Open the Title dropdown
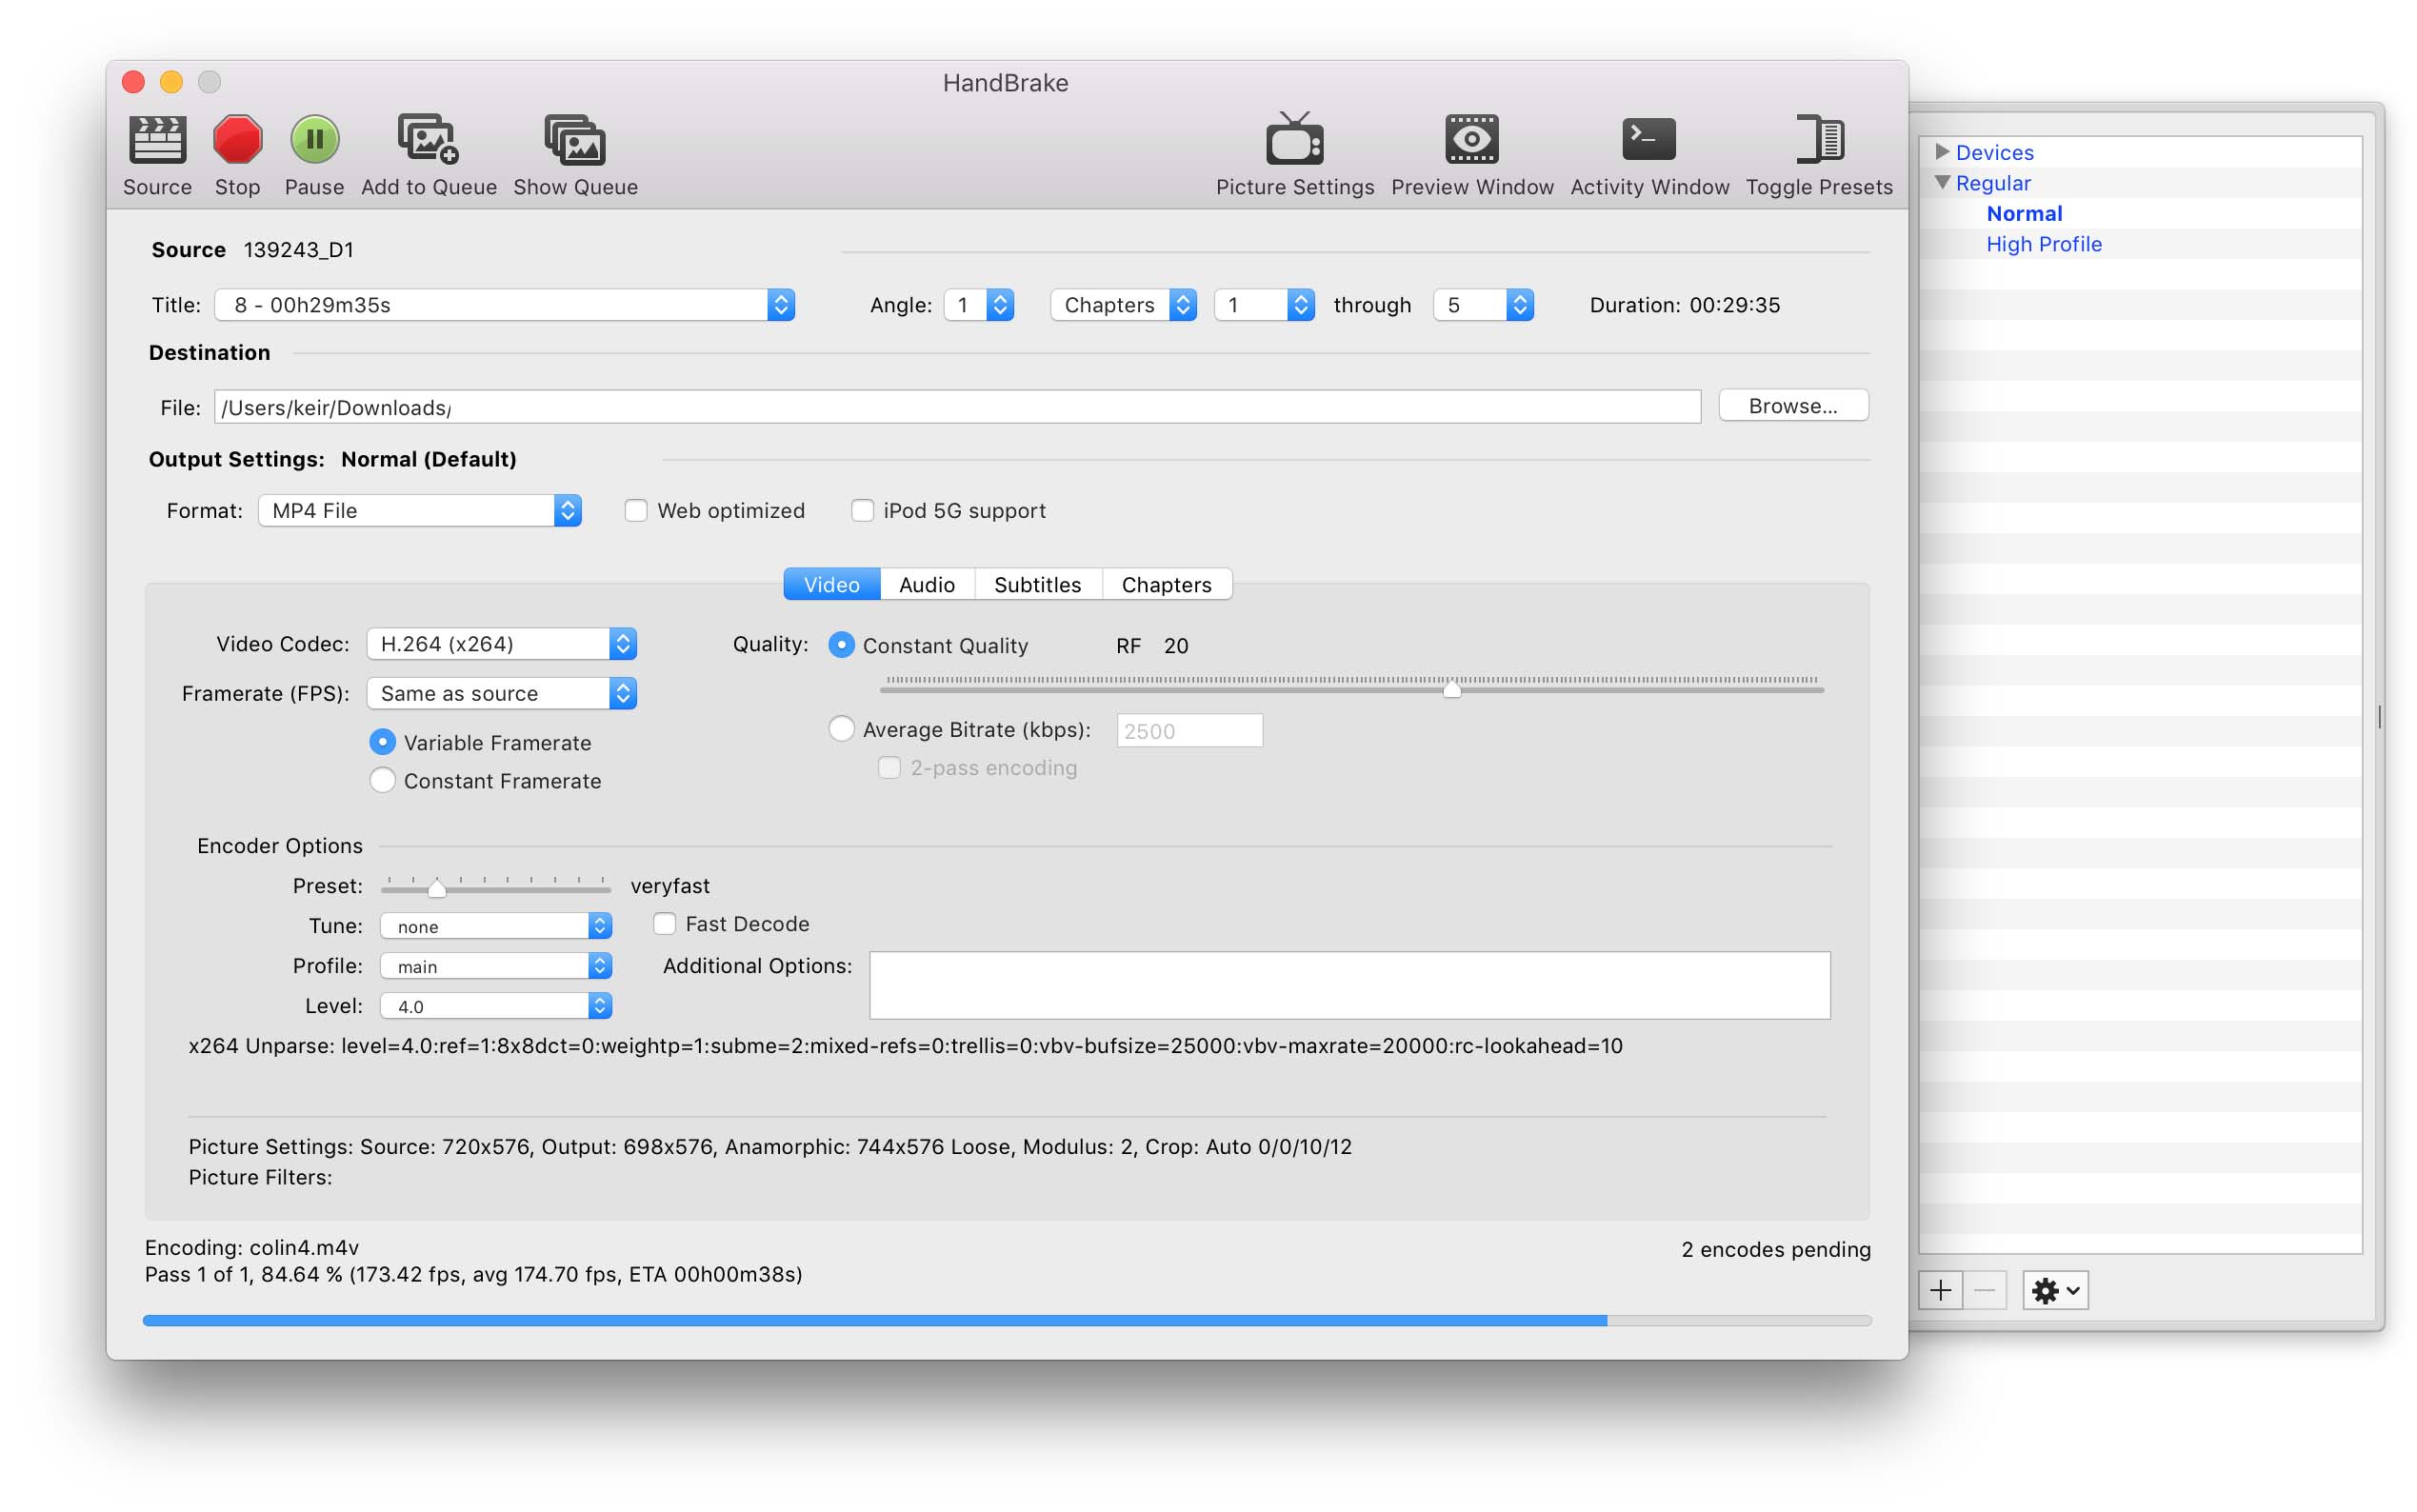This screenshot has width=2417, height=1512. click(x=504, y=305)
